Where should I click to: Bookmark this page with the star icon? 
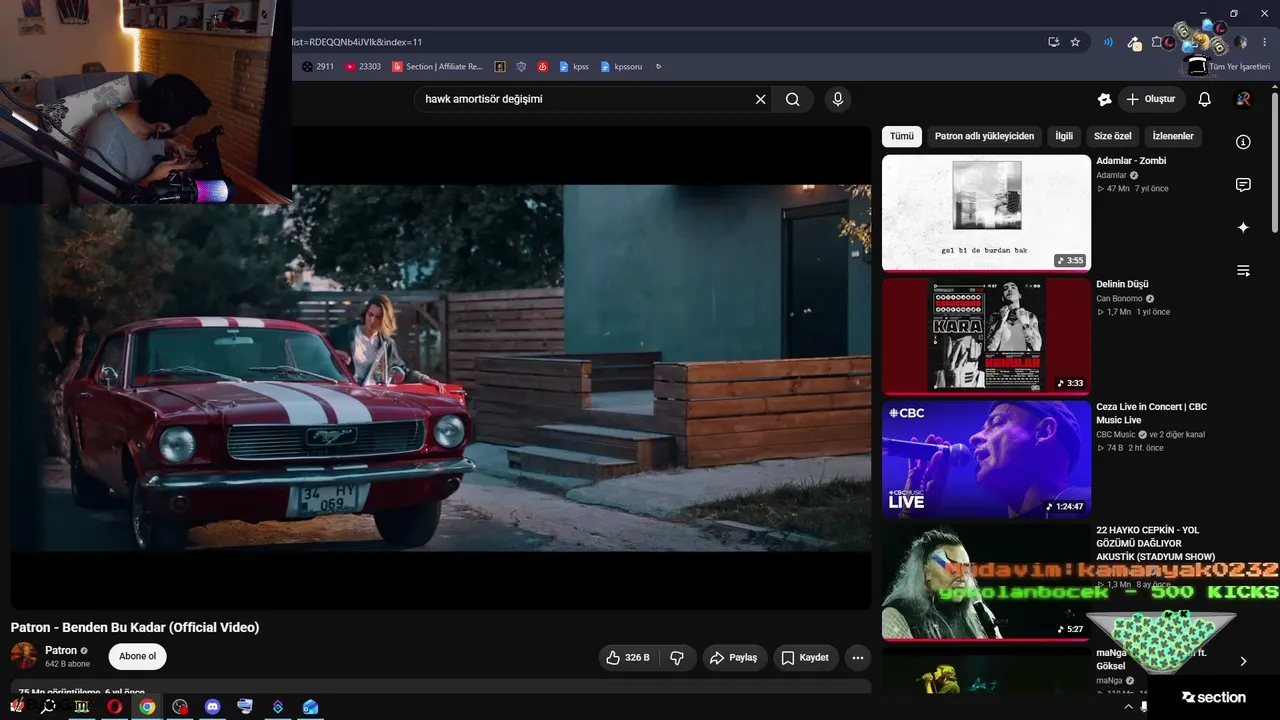tap(1075, 42)
